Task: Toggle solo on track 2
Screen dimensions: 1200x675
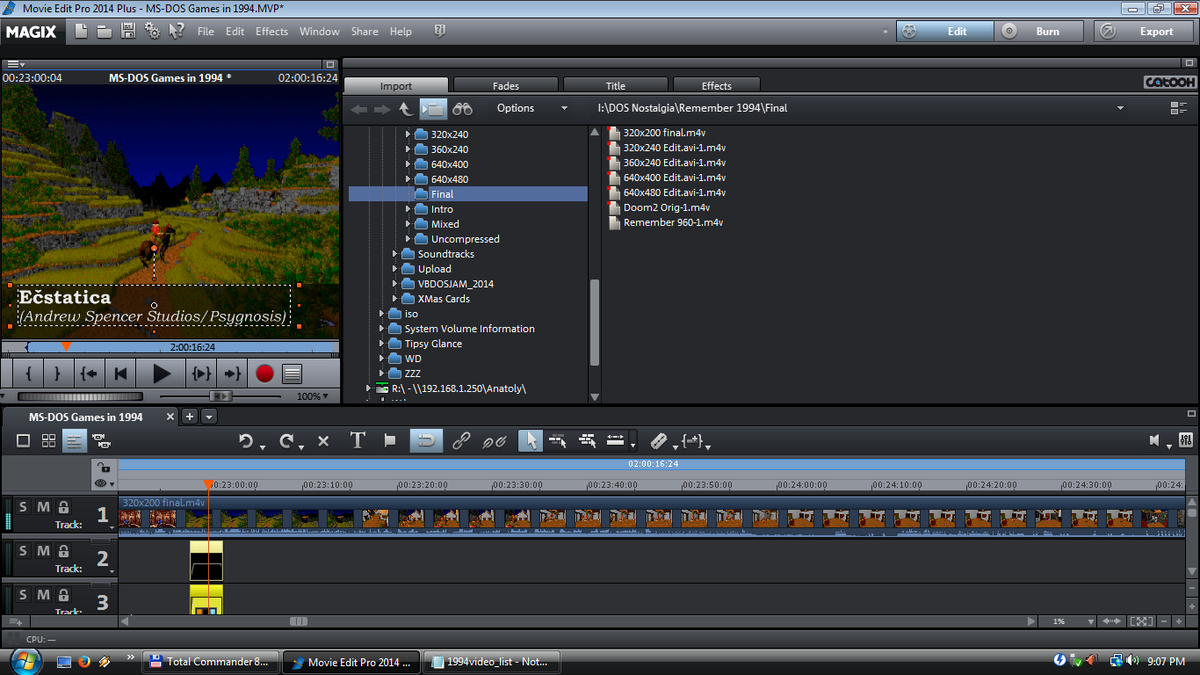Action: click(x=23, y=551)
